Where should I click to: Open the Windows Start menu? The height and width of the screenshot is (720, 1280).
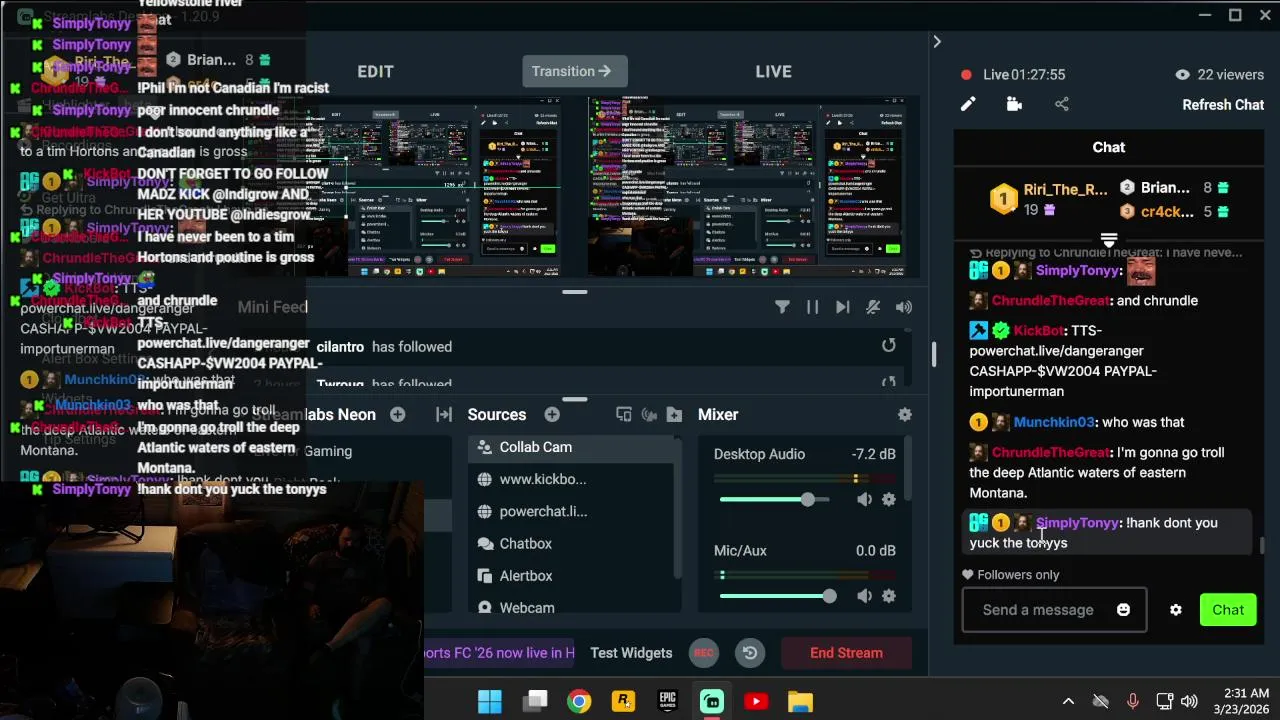(489, 702)
